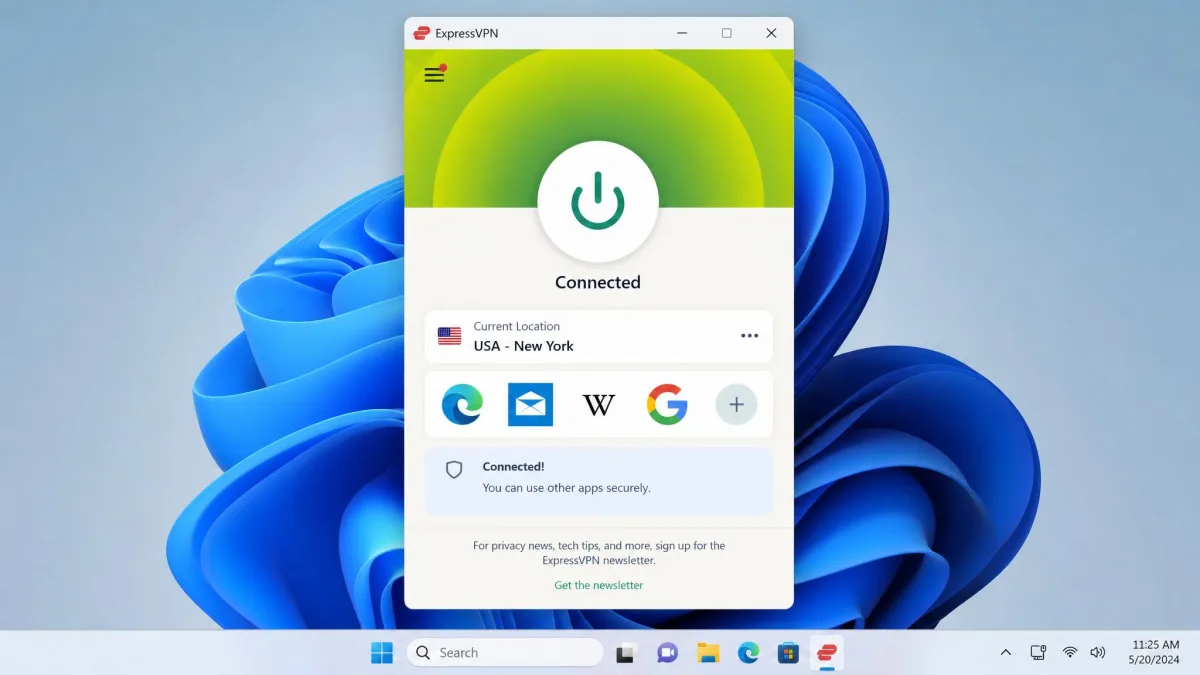Open the clock showing 11:25 AM
Viewport: 1200px width, 675px height.
(x=1155, y=653)
